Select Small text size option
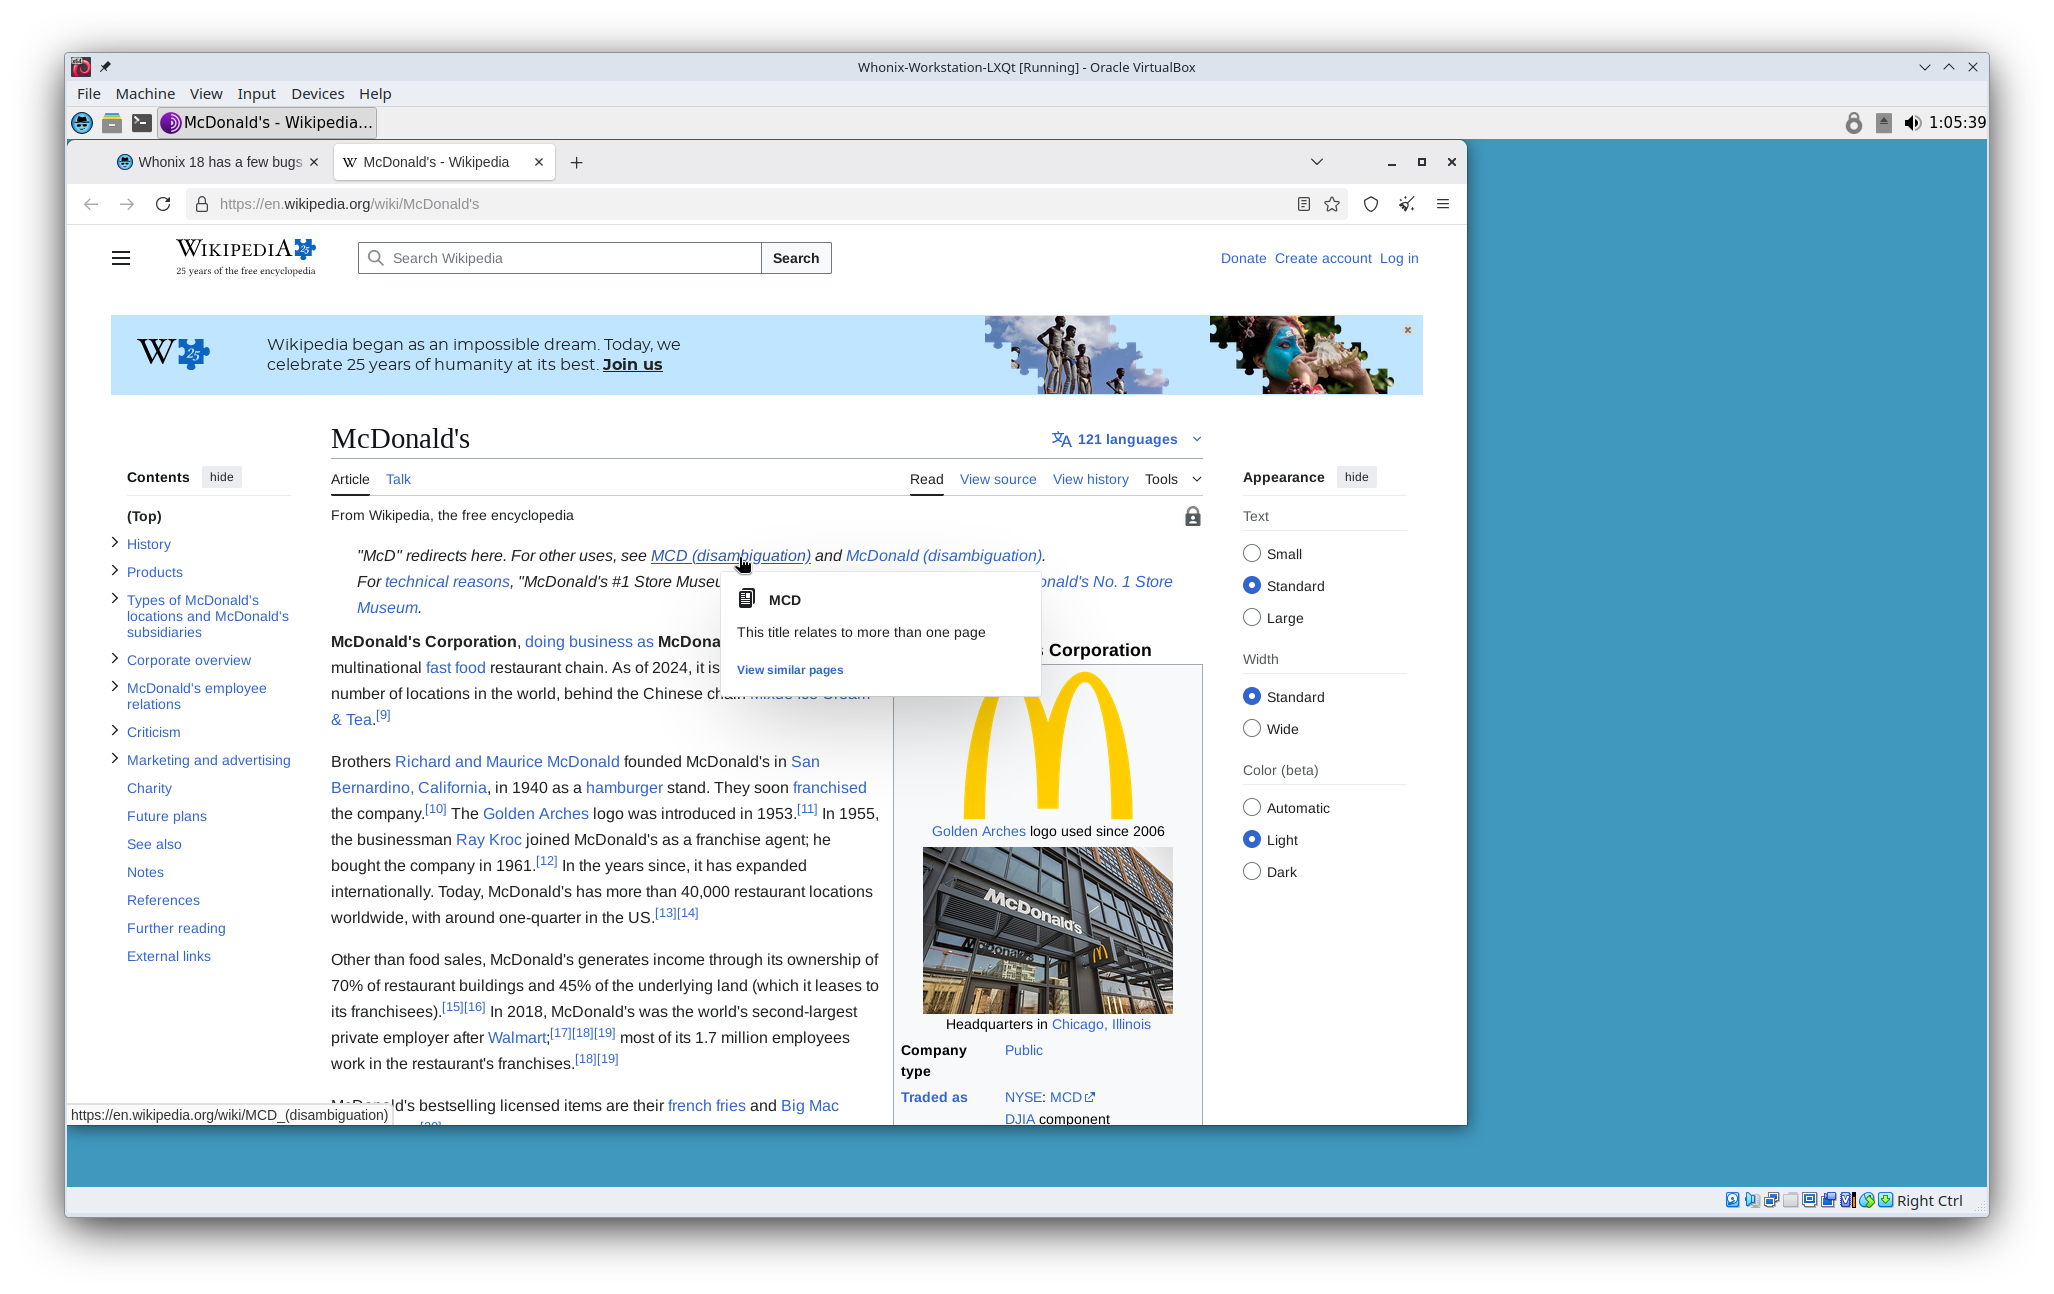This screenshot has width=2054, height=1294. pyautogui.click(x=1252, y=554)
